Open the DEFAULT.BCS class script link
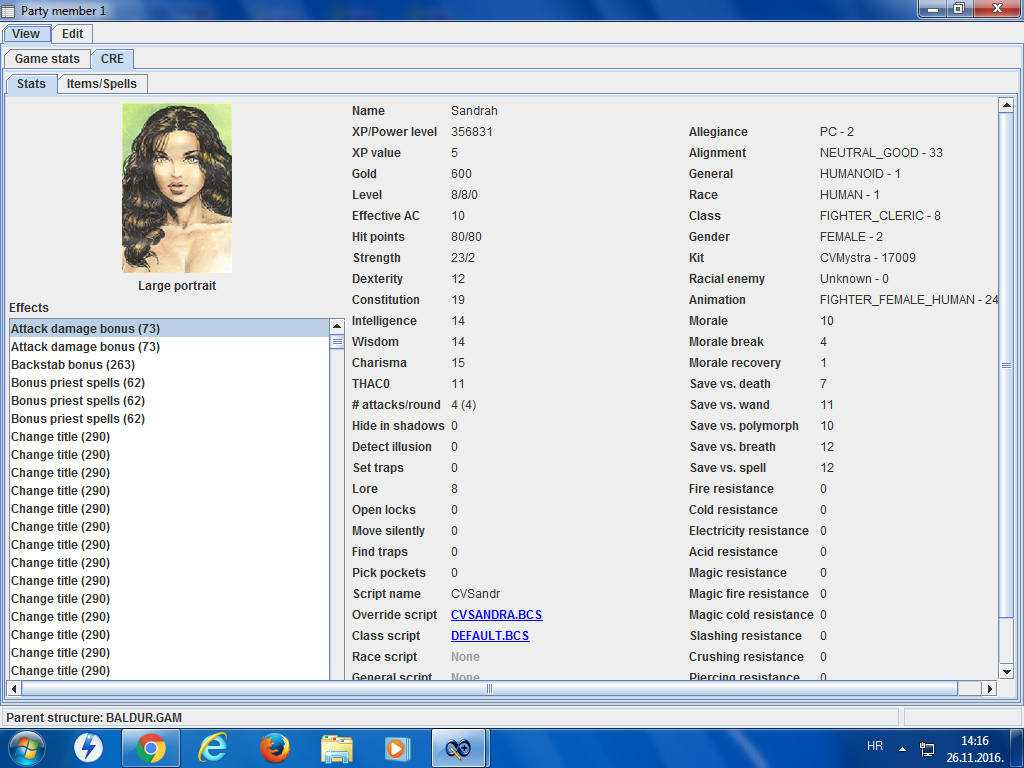Screen dimensions: 1024x768 click(490, 635)
